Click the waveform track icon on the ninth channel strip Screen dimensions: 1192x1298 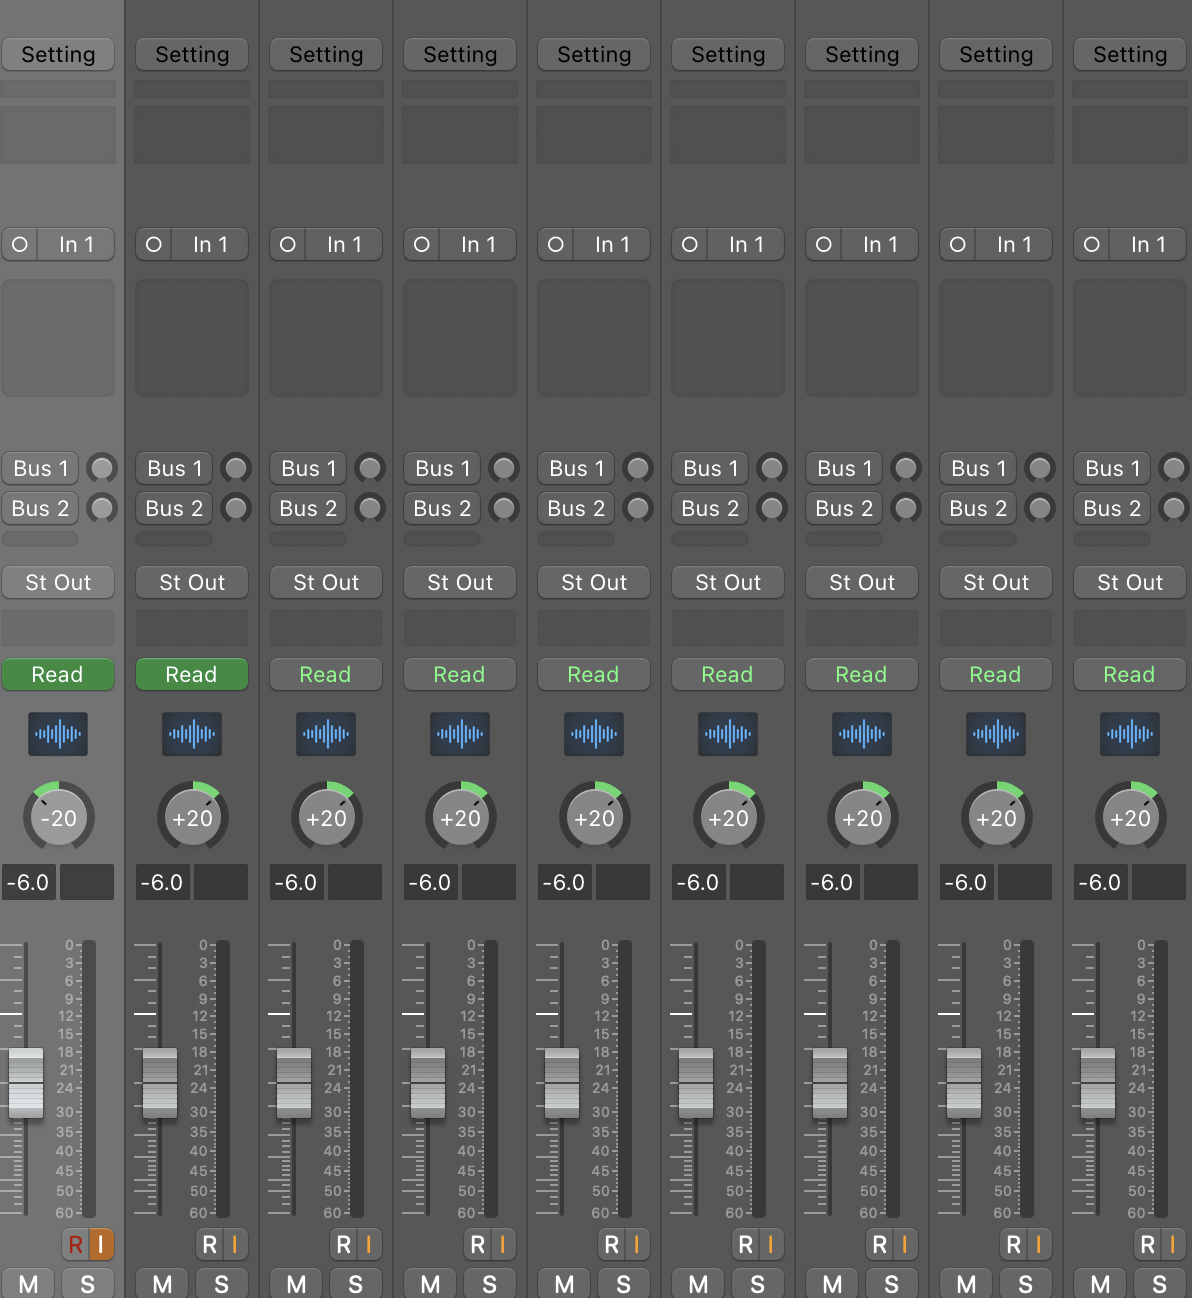coord(1130,734)
